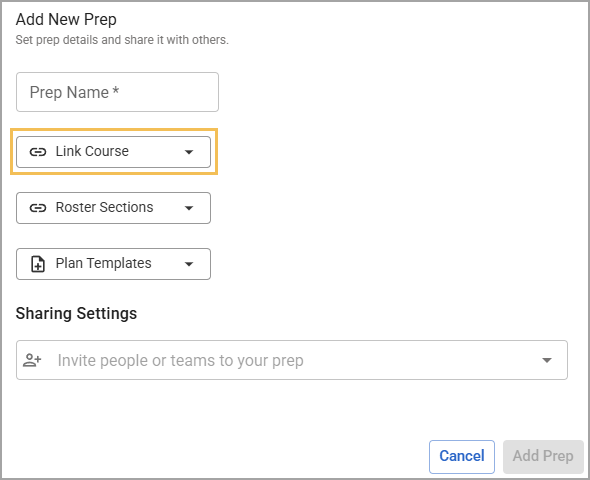590x480 pixels.
Task: Open the Plan Templates selector
Action: (x=113, y=264)
